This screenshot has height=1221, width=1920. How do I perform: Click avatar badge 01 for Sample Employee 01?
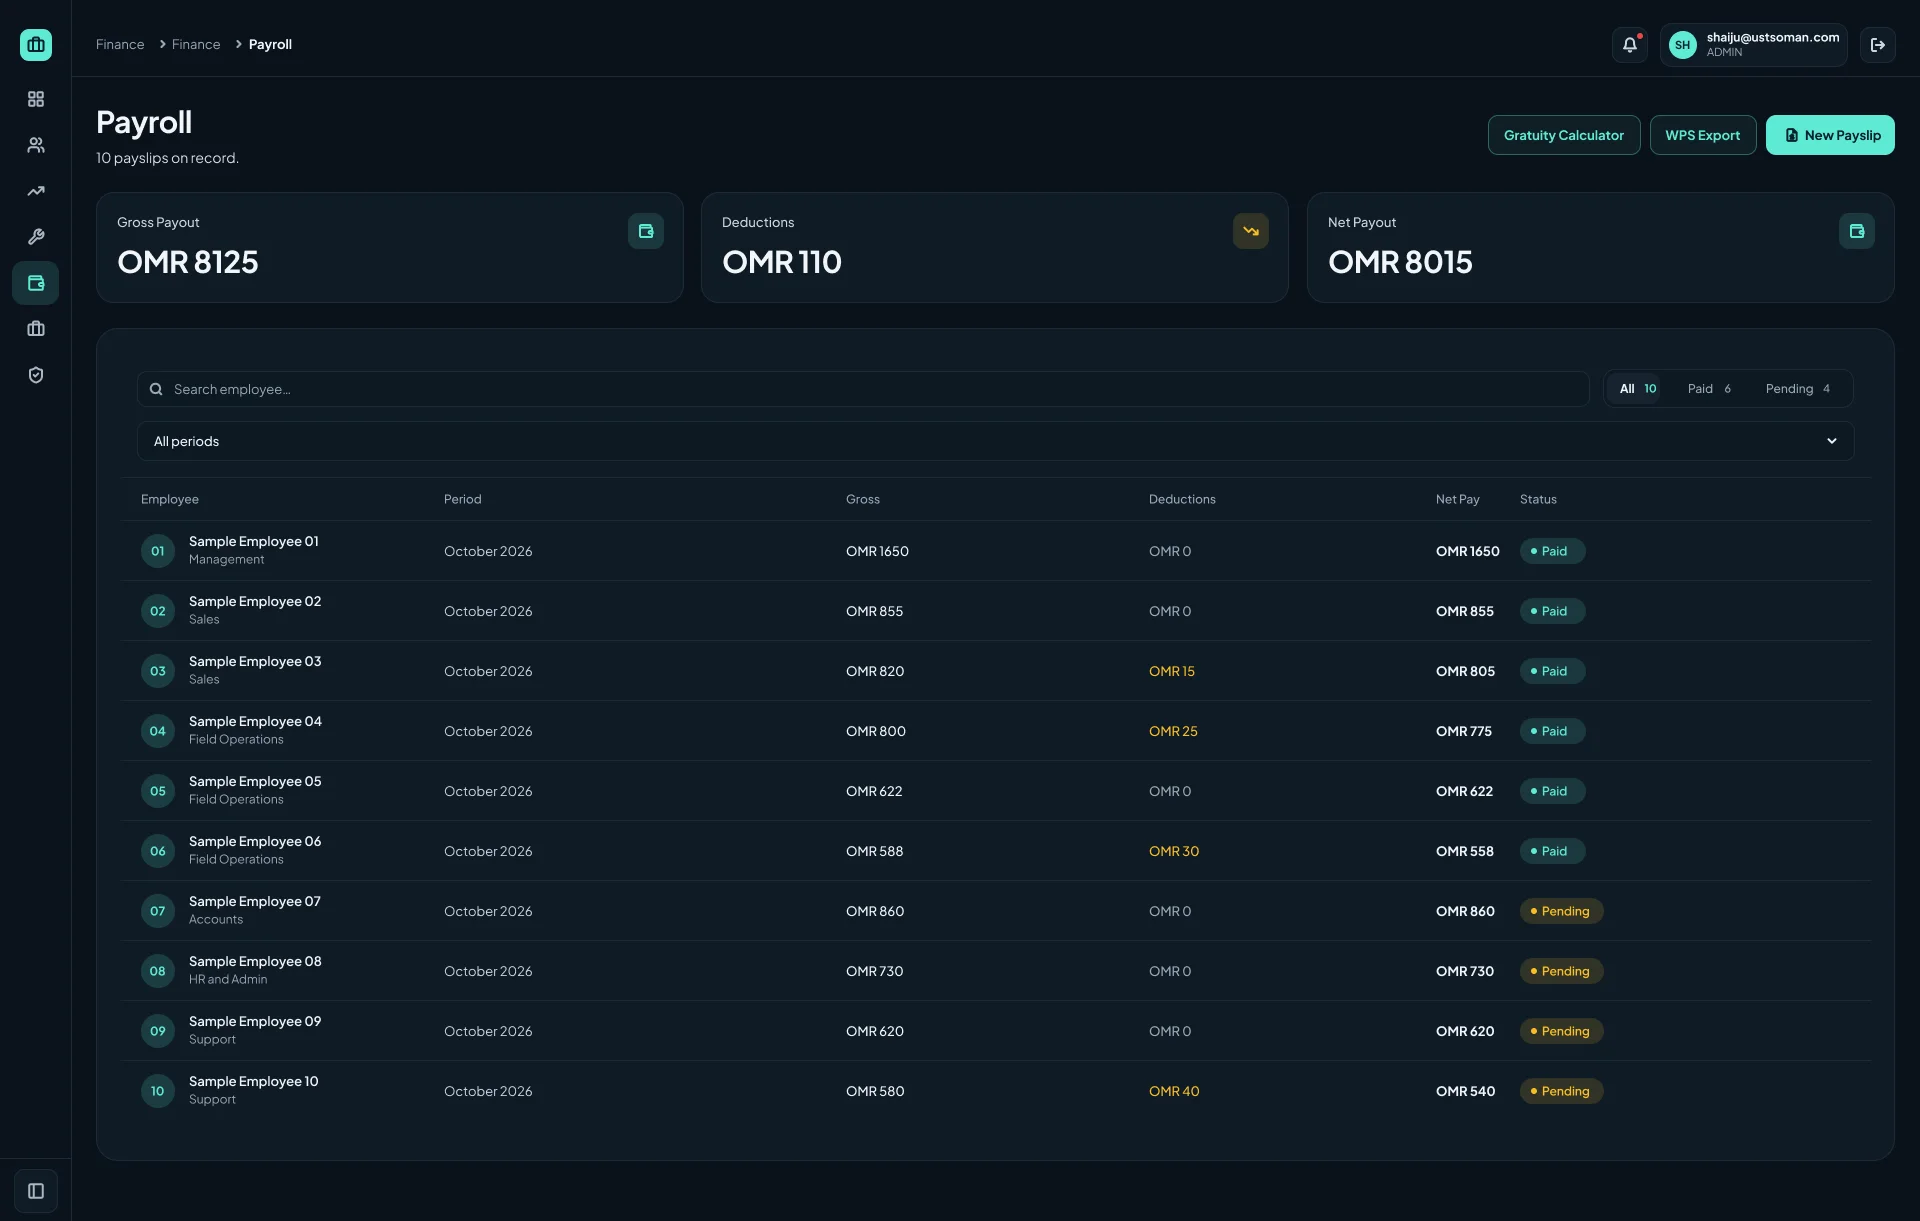(158, 551)
